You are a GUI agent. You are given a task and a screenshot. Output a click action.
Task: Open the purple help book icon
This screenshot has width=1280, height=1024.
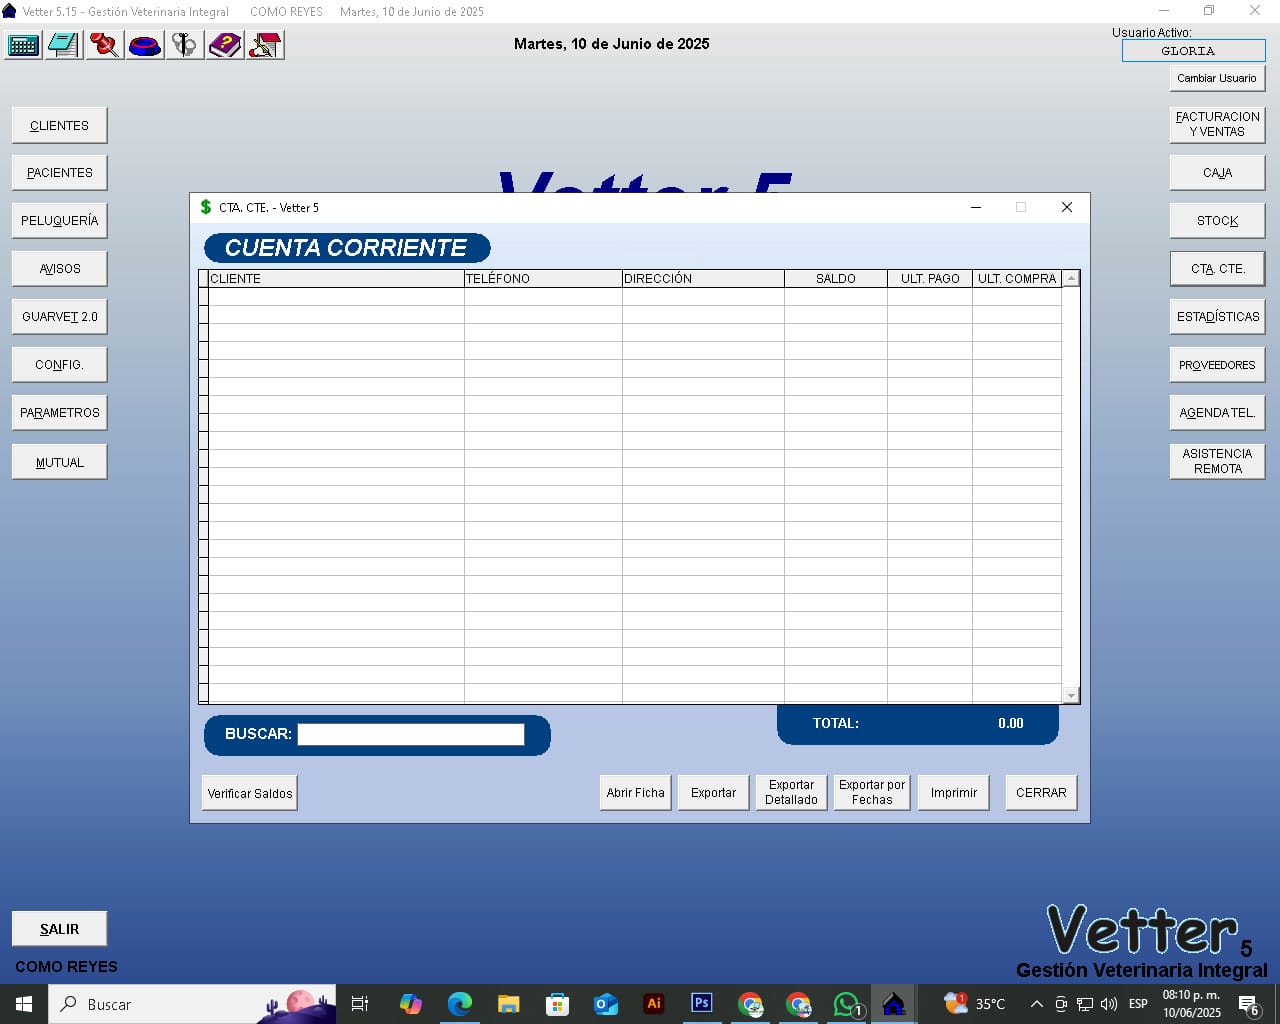(226, 45)
